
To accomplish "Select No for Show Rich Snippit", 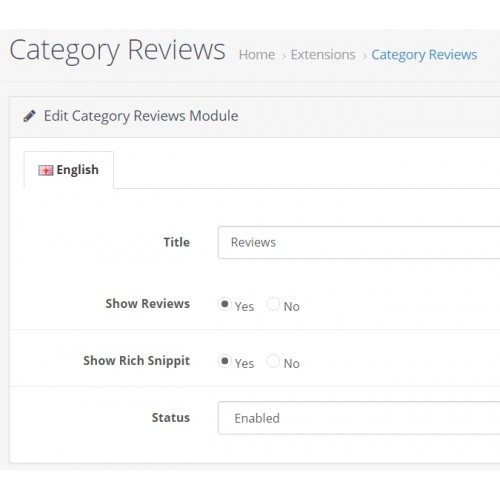I will coord(273,361).
